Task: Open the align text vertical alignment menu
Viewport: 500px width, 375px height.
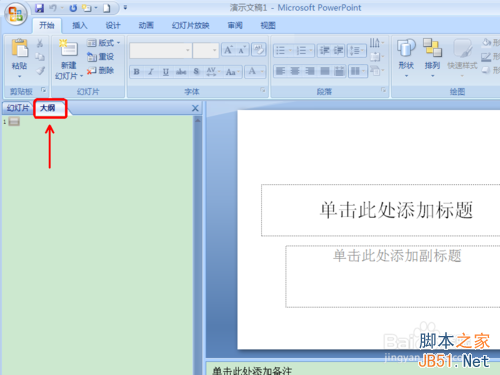Action: (x=377, y=57)
